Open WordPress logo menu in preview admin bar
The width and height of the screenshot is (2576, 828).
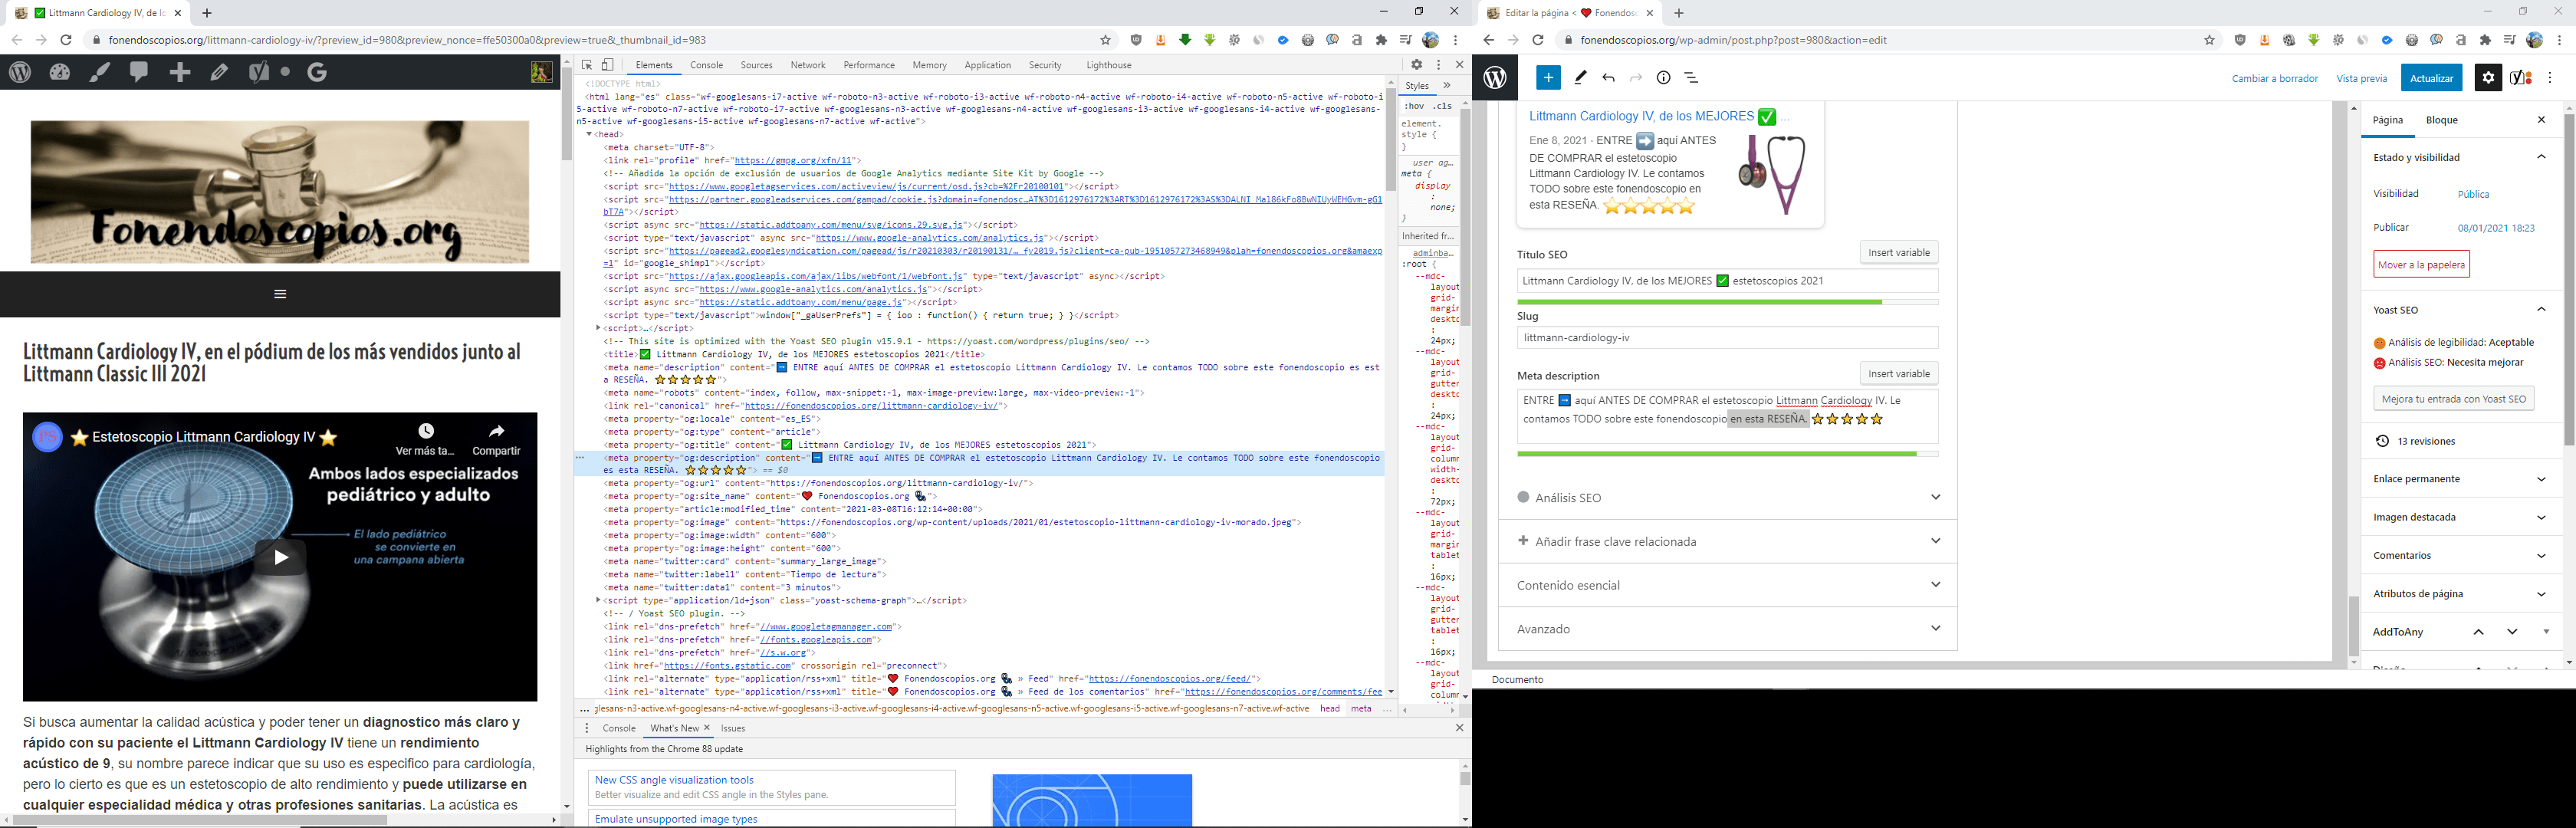point(20,72)
